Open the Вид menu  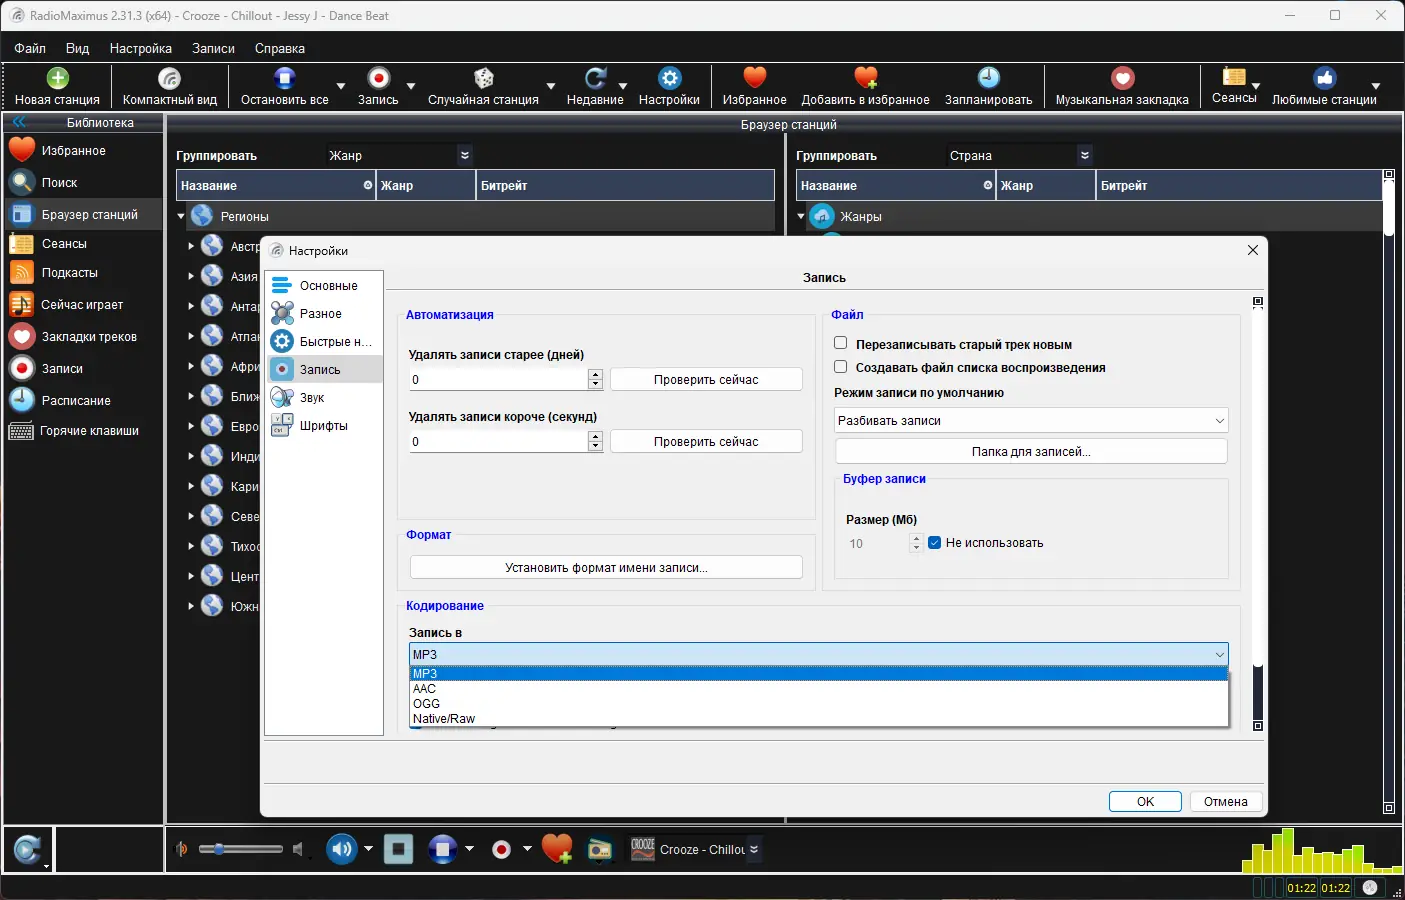[77, 48]
